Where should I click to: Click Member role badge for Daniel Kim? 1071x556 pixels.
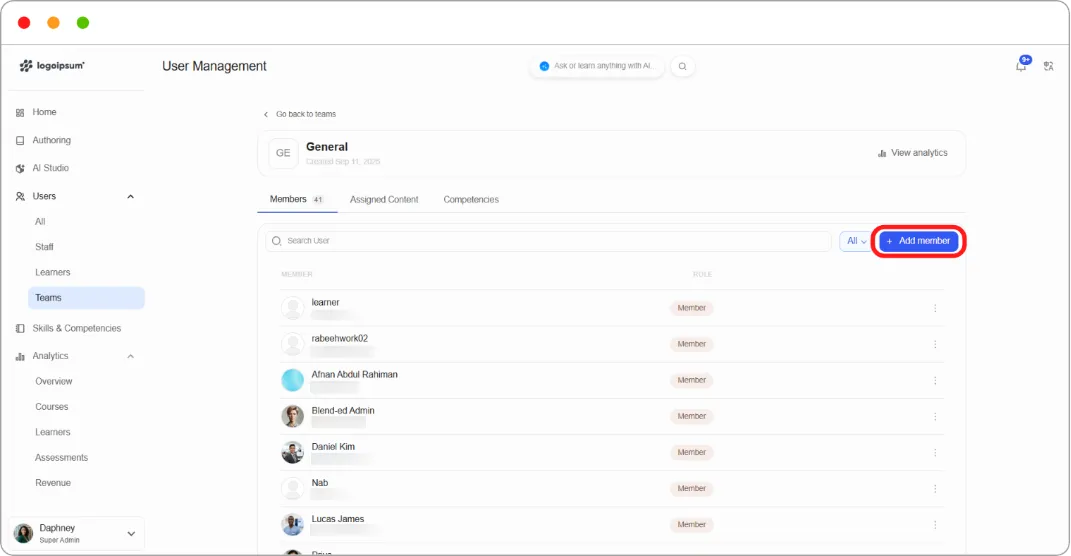click(x=691, y=453)
